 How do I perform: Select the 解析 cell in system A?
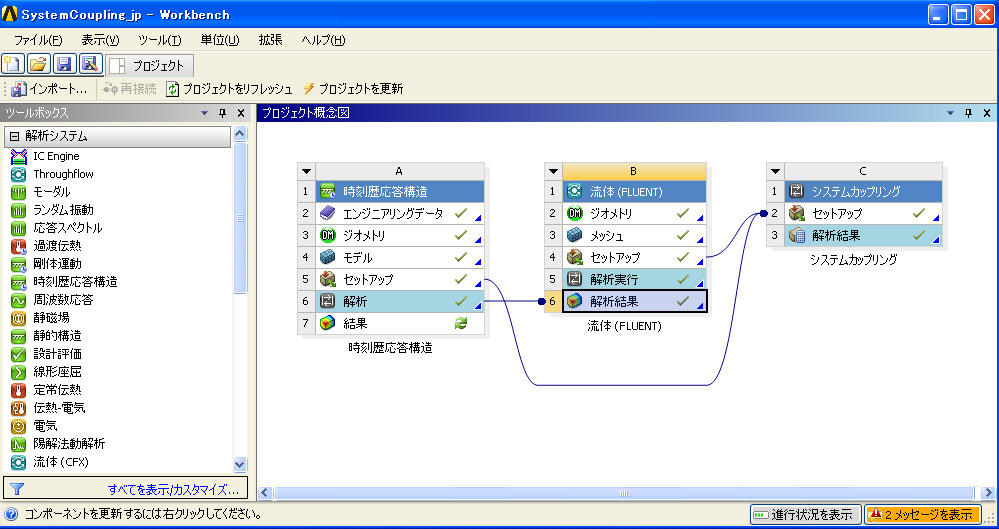(399, 301)
